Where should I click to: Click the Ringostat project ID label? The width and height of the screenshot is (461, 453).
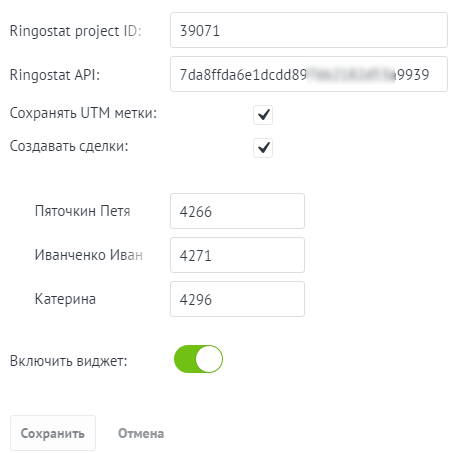tap(76, 31)
